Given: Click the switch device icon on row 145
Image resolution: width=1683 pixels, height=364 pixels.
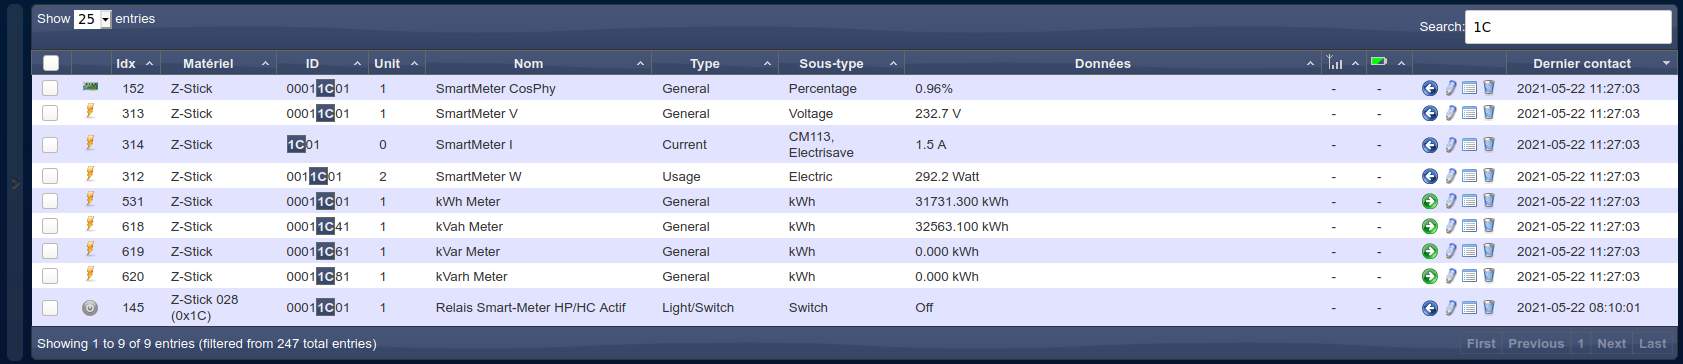Looking at the screenshot, I should coord(90,308).
